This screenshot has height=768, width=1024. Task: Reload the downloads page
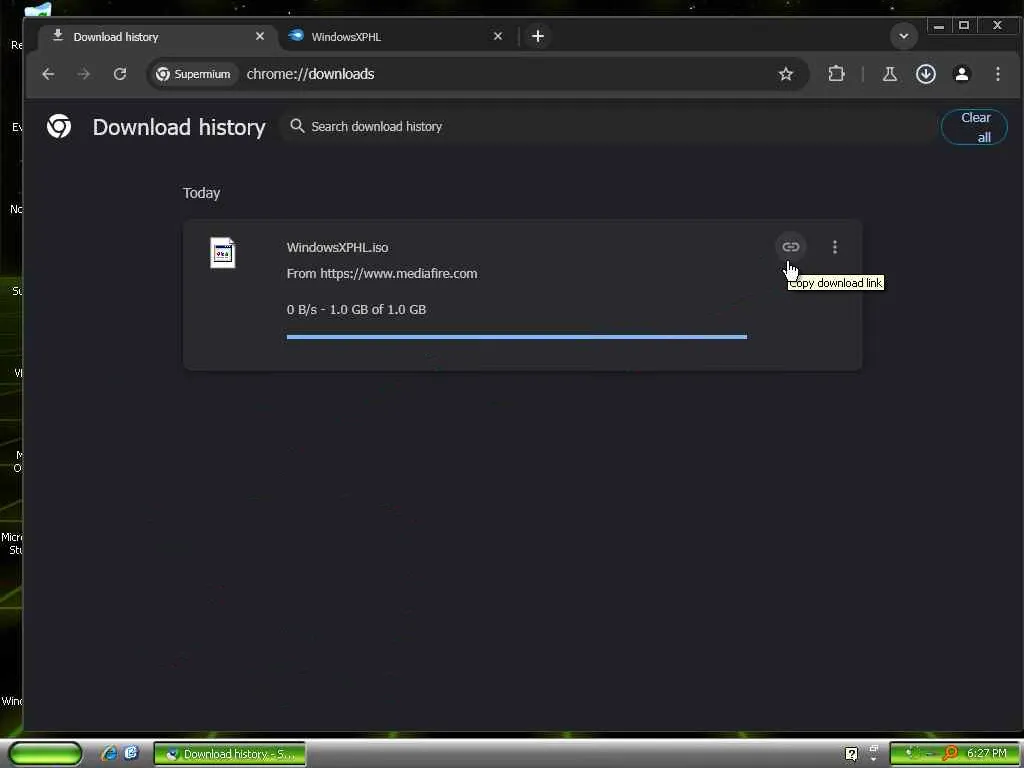(120, 74)
